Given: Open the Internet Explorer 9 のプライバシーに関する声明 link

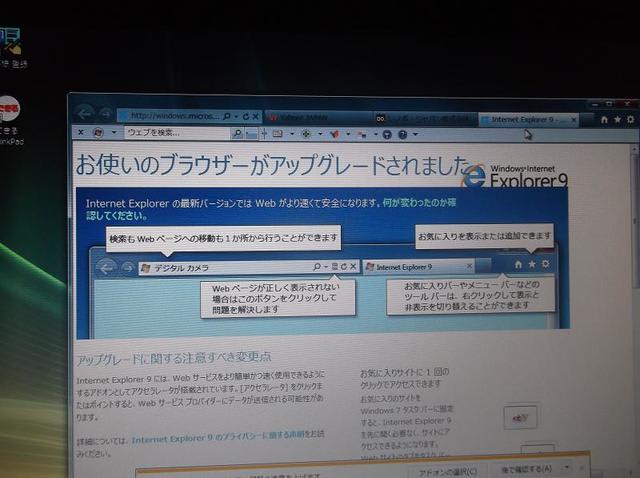Looking at the screenshot, I should 218,438.
